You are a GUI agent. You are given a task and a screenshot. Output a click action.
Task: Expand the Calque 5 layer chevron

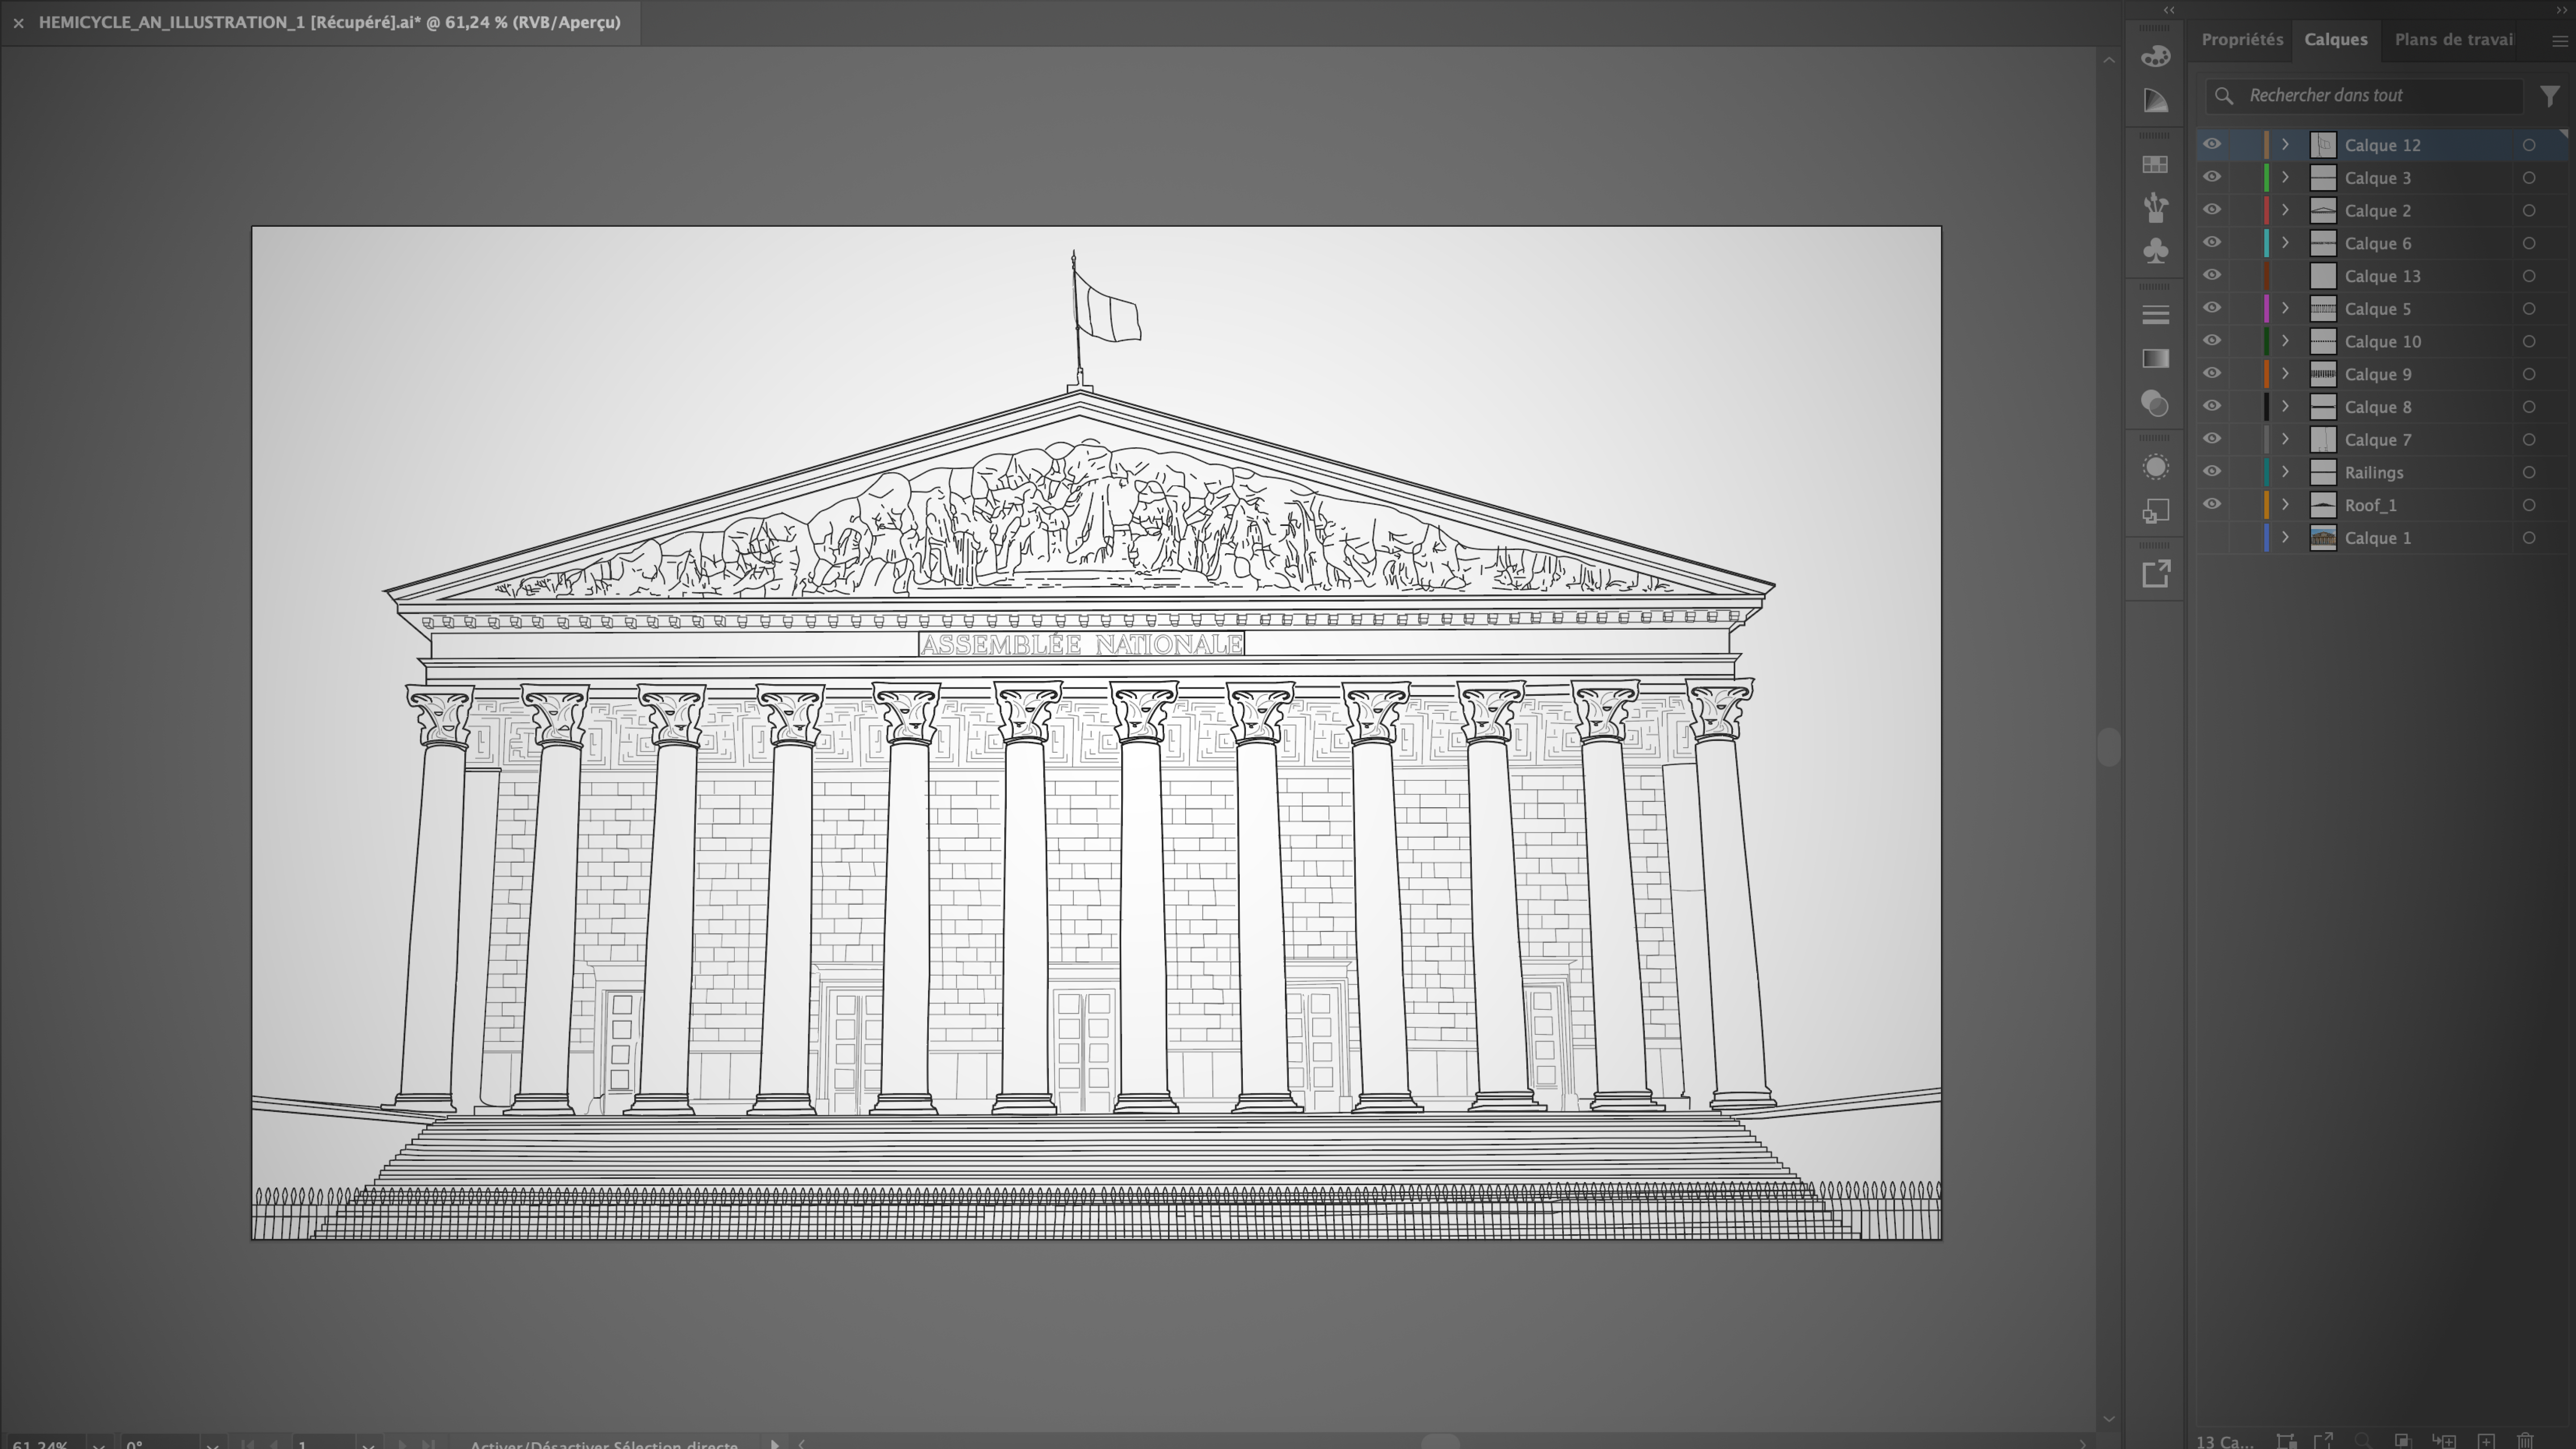click(x=2284, y=308)
